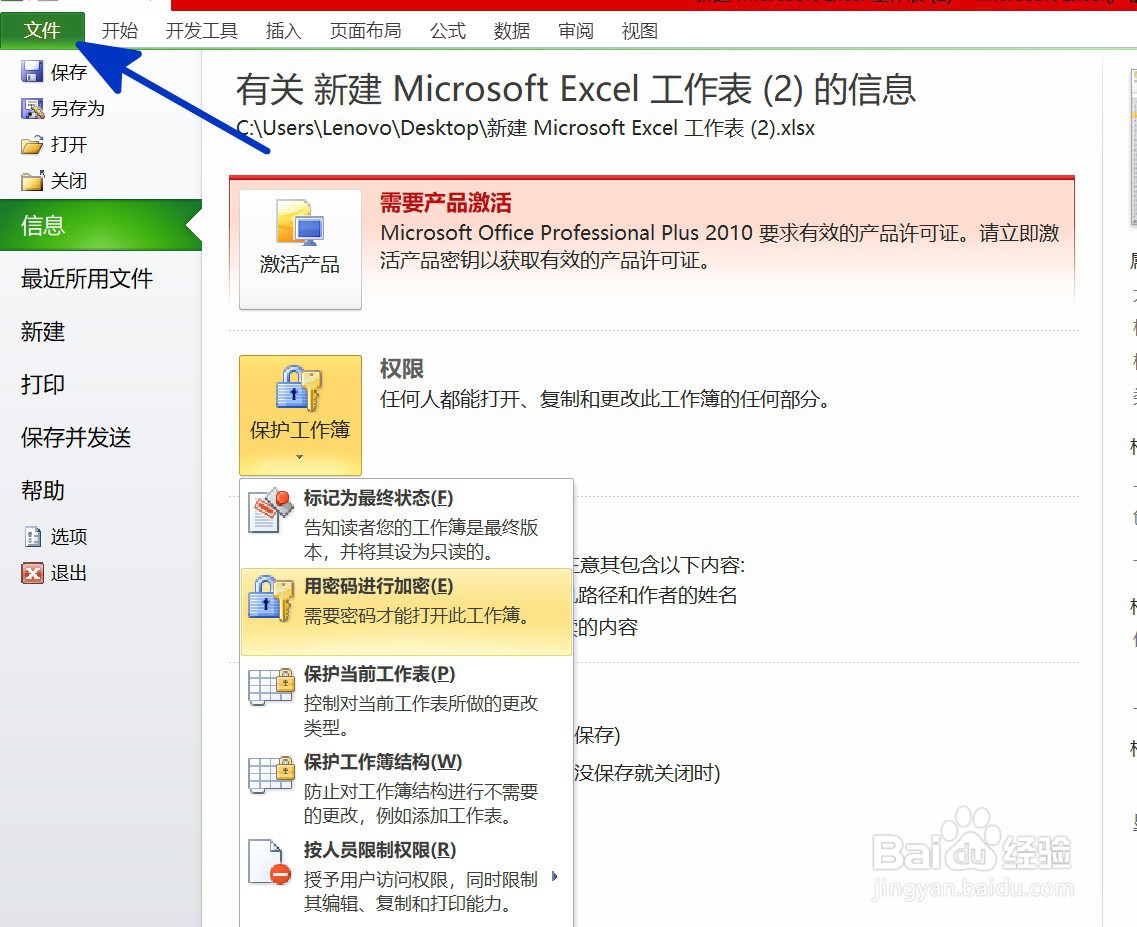
Task: Open 最近所用文件 section
Action: 87,279
